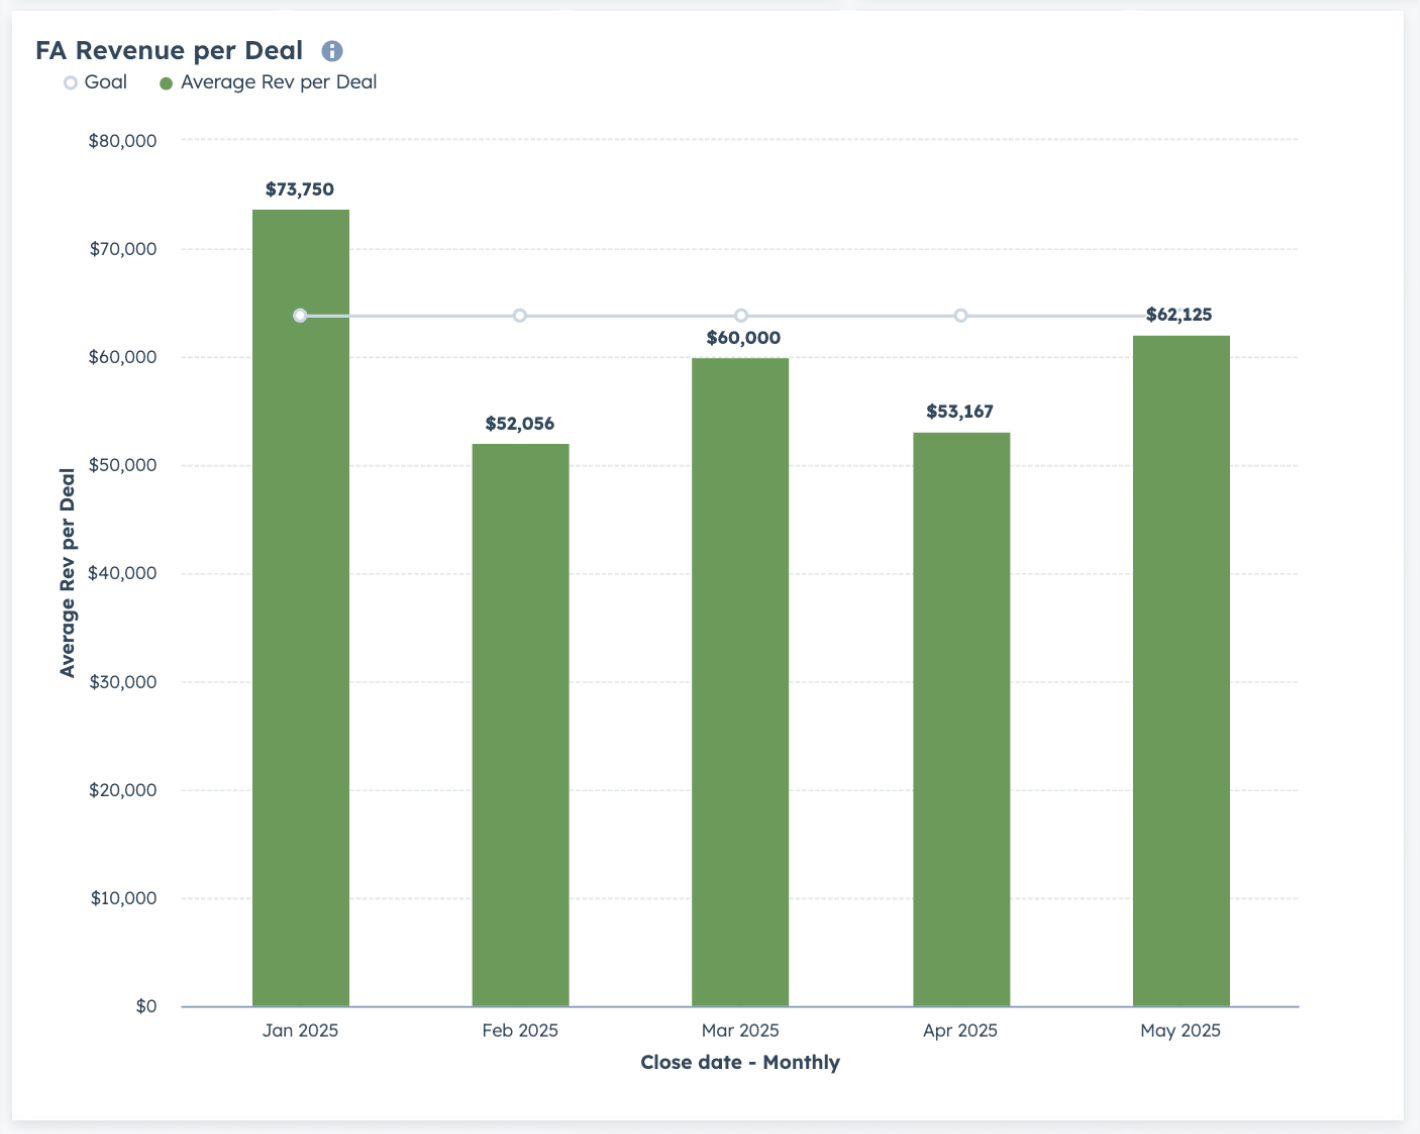Select the Apr 2025 bar
Screen dimensions: 1420x1134
pos(961,719)
